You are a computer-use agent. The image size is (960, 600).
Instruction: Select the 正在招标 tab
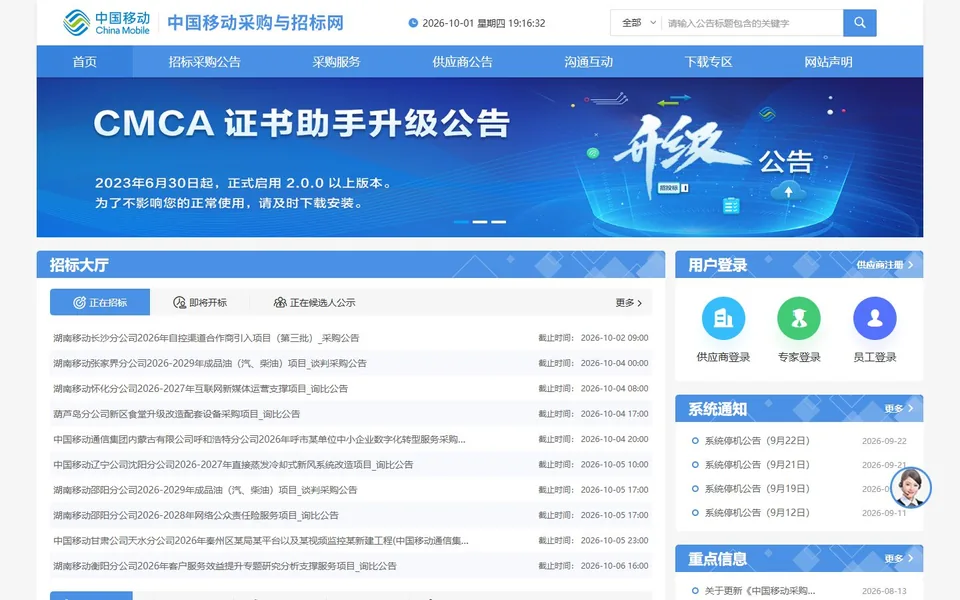click(100, 302)
